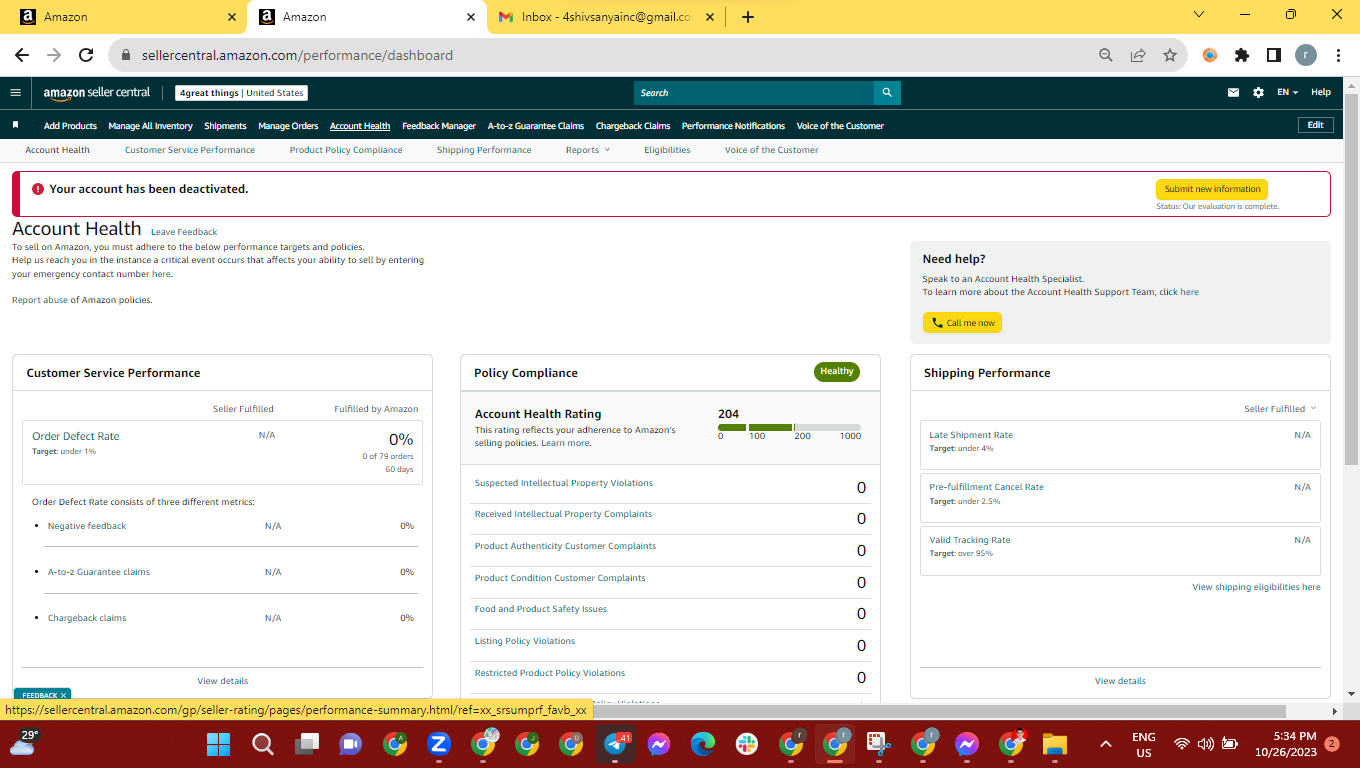Open the Seller Central hamburger menu

[15, 93]
